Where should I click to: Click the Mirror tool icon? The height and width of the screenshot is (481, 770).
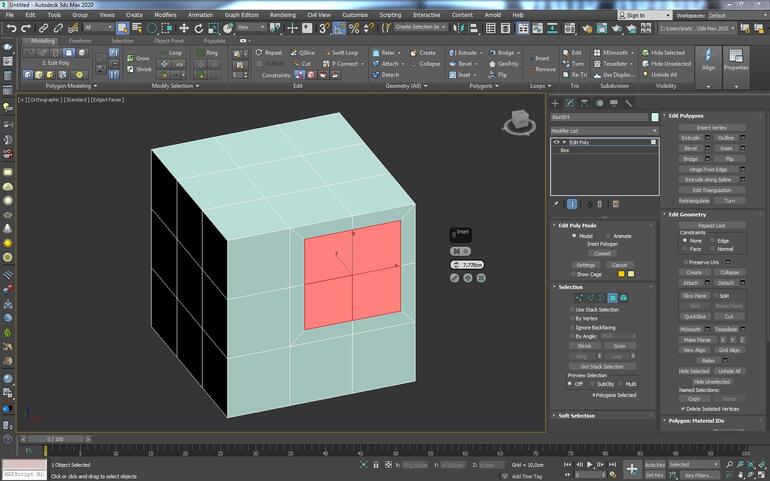[x=458, y=28]
